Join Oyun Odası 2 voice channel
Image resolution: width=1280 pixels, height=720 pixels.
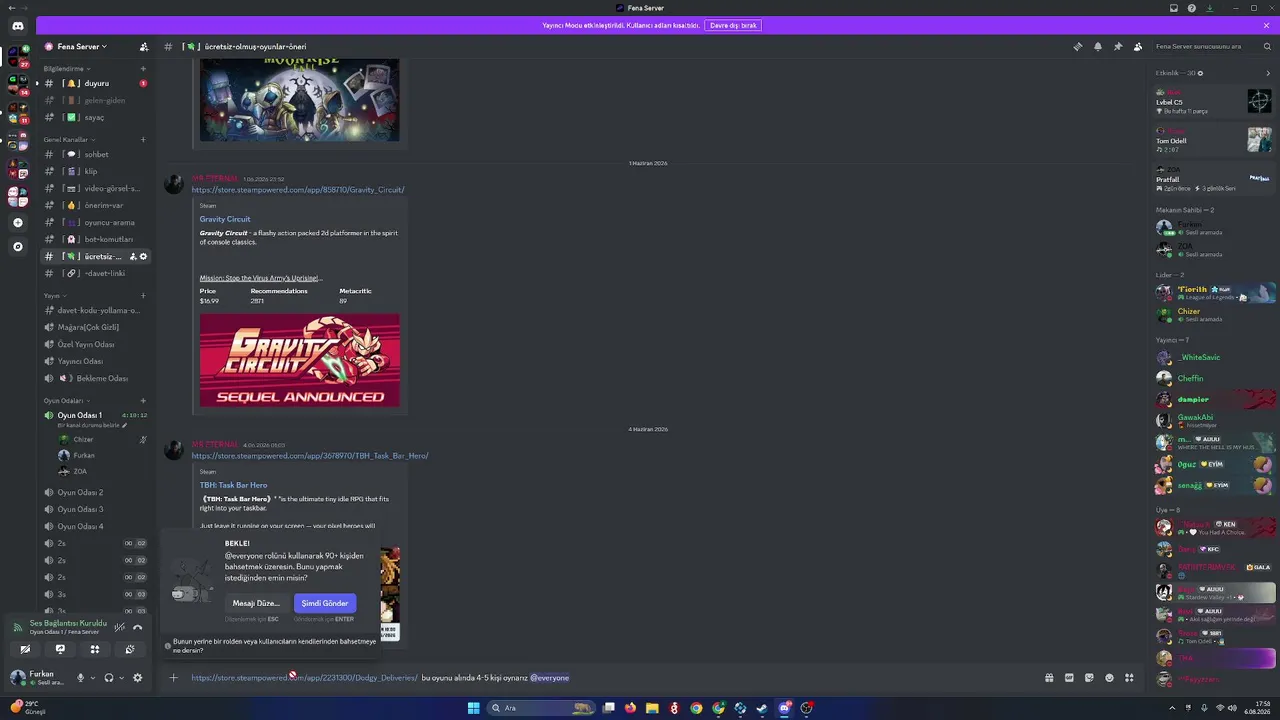point(96,492)
